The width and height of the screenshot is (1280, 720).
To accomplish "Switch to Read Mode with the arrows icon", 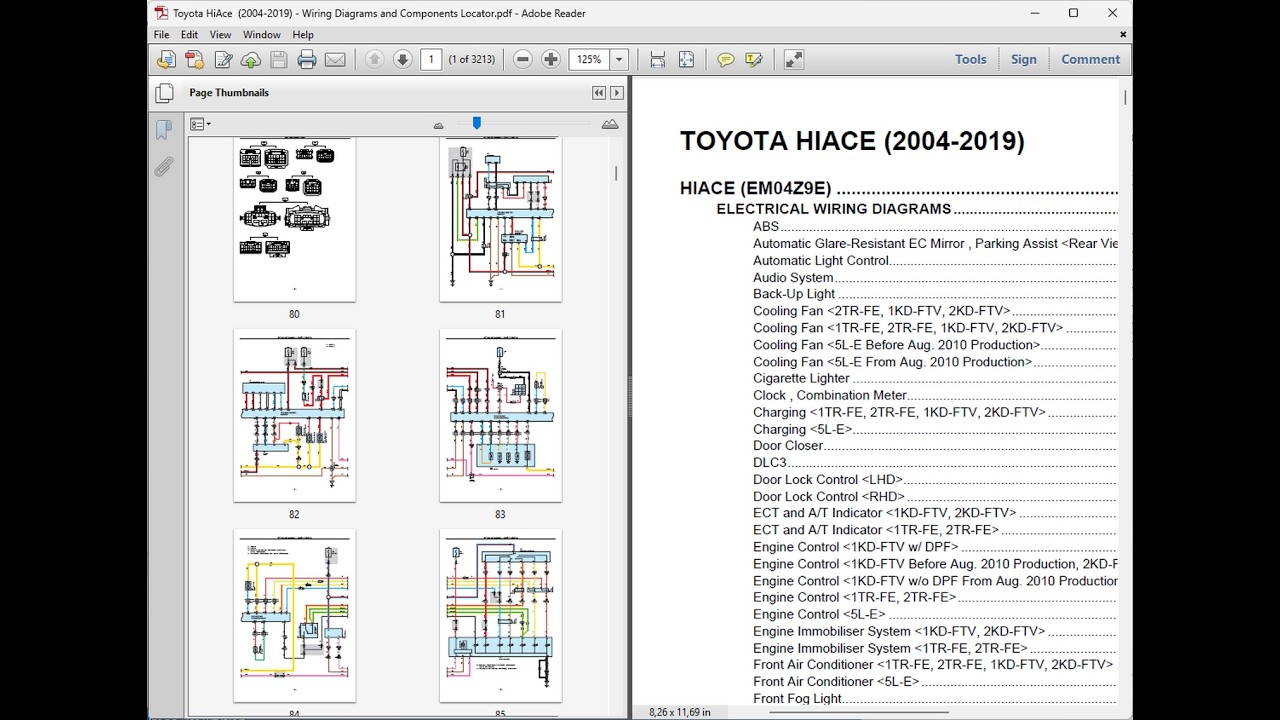I will pos(794,60).
